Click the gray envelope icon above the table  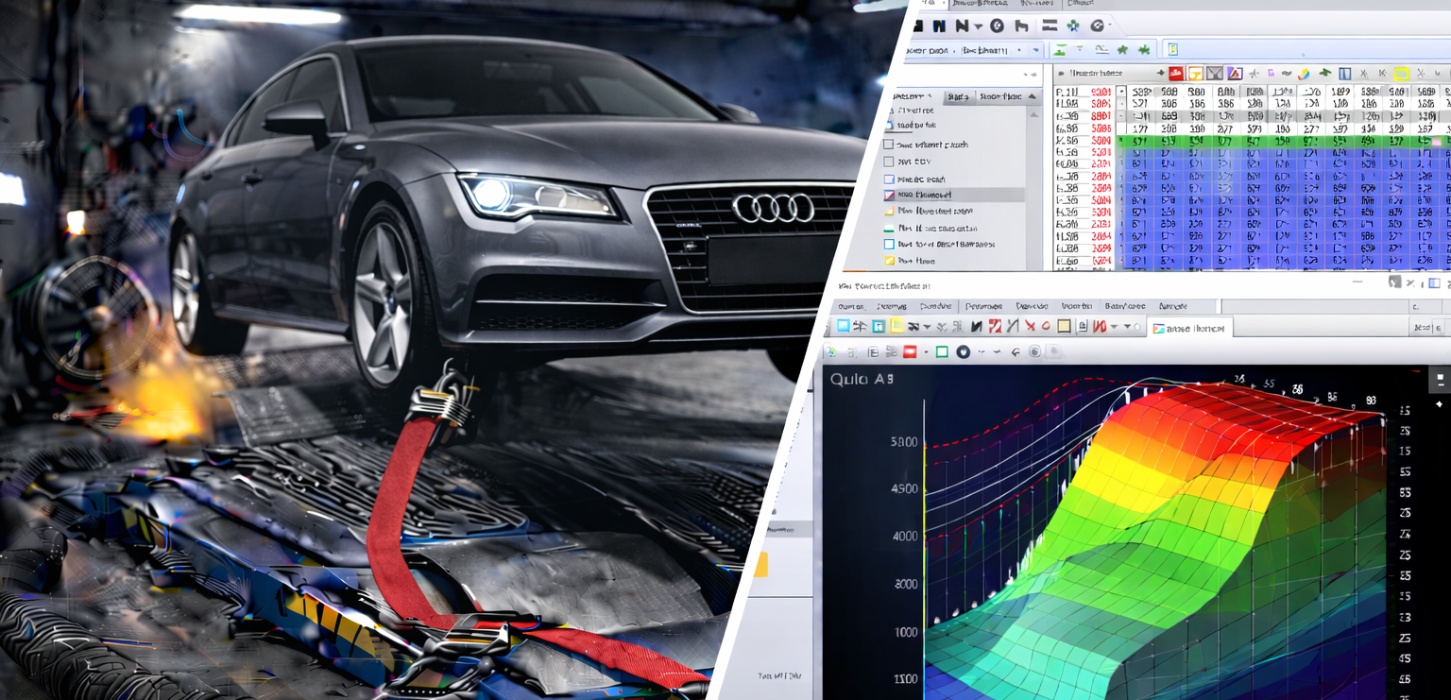[1214, 73]
